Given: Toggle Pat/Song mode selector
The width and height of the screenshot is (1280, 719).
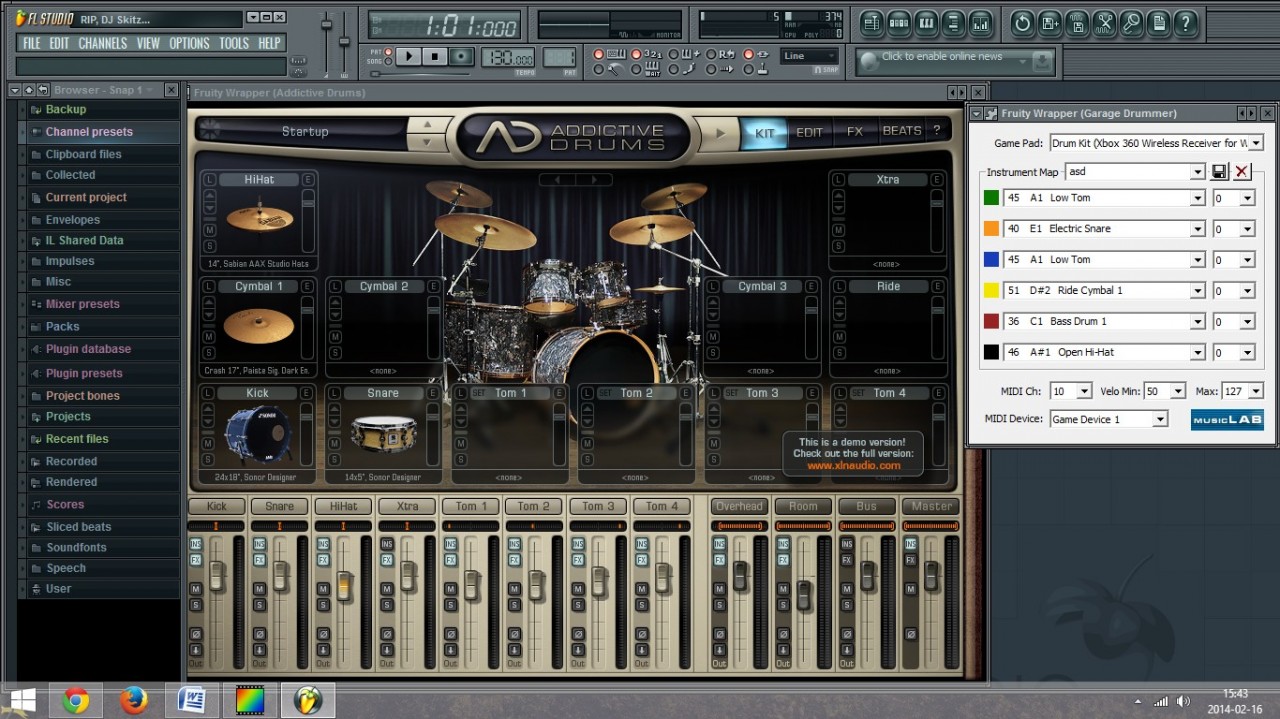Looking at the screenshot, I should pos(388,57).
